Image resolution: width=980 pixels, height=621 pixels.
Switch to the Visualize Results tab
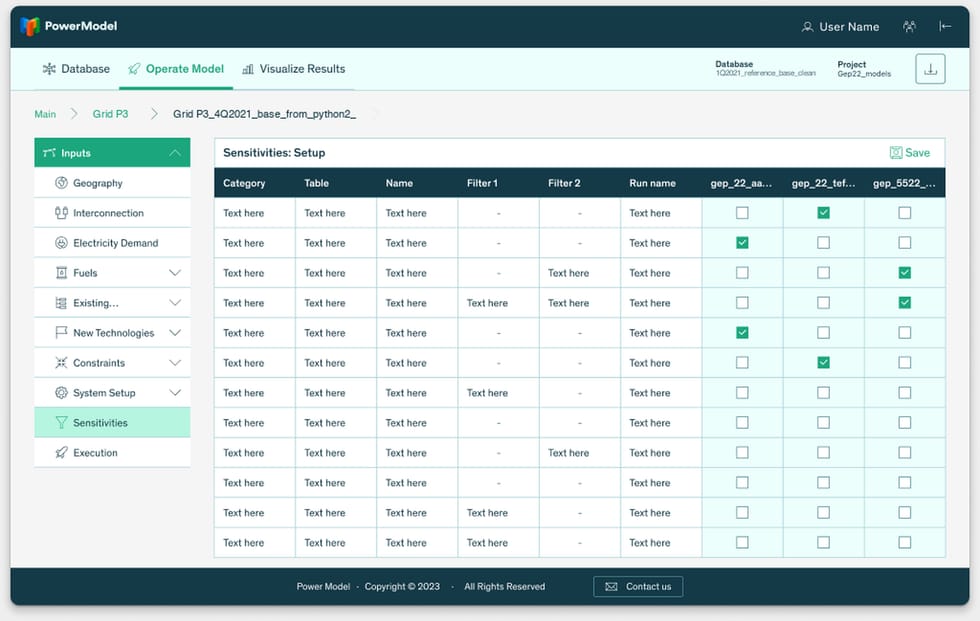pyautogui.click(x=294, y=69)
